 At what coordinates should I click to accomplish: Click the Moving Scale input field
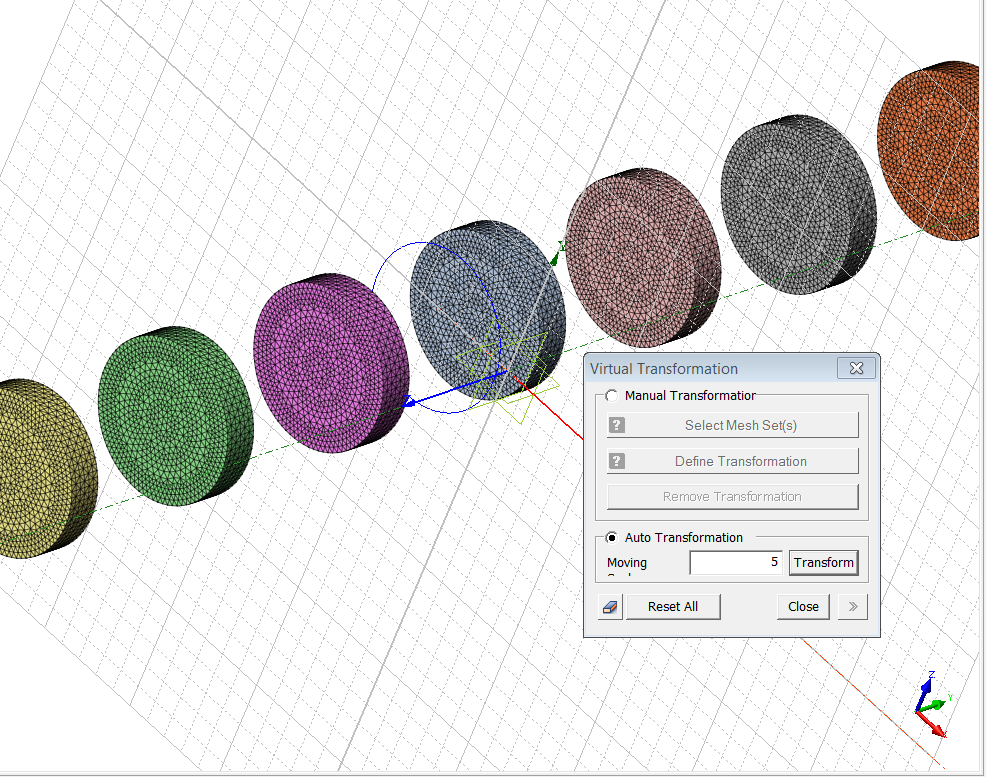[x=736, y=563]
